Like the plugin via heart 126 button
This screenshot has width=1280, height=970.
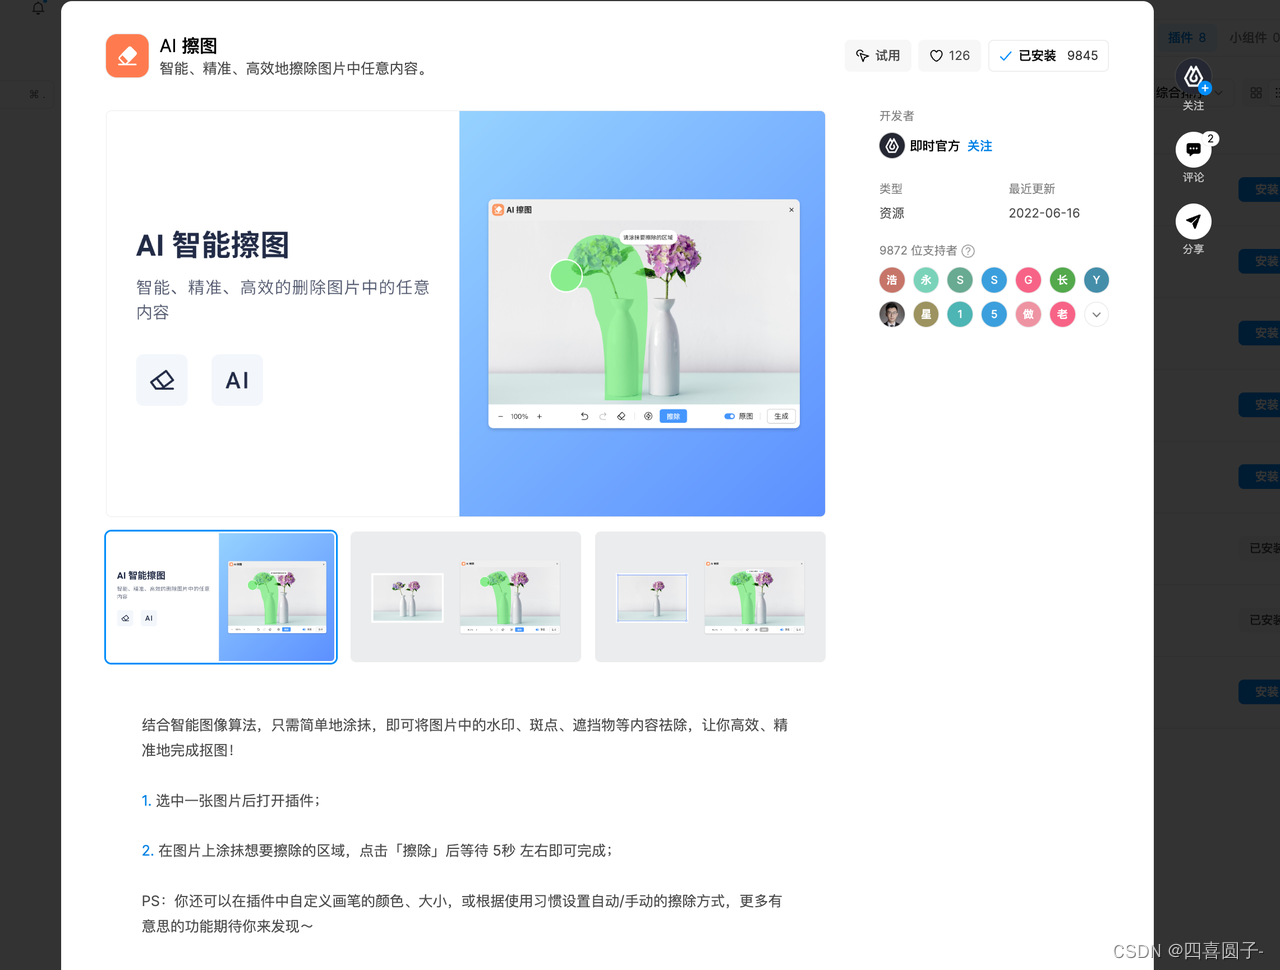click(x=950, y=56)
